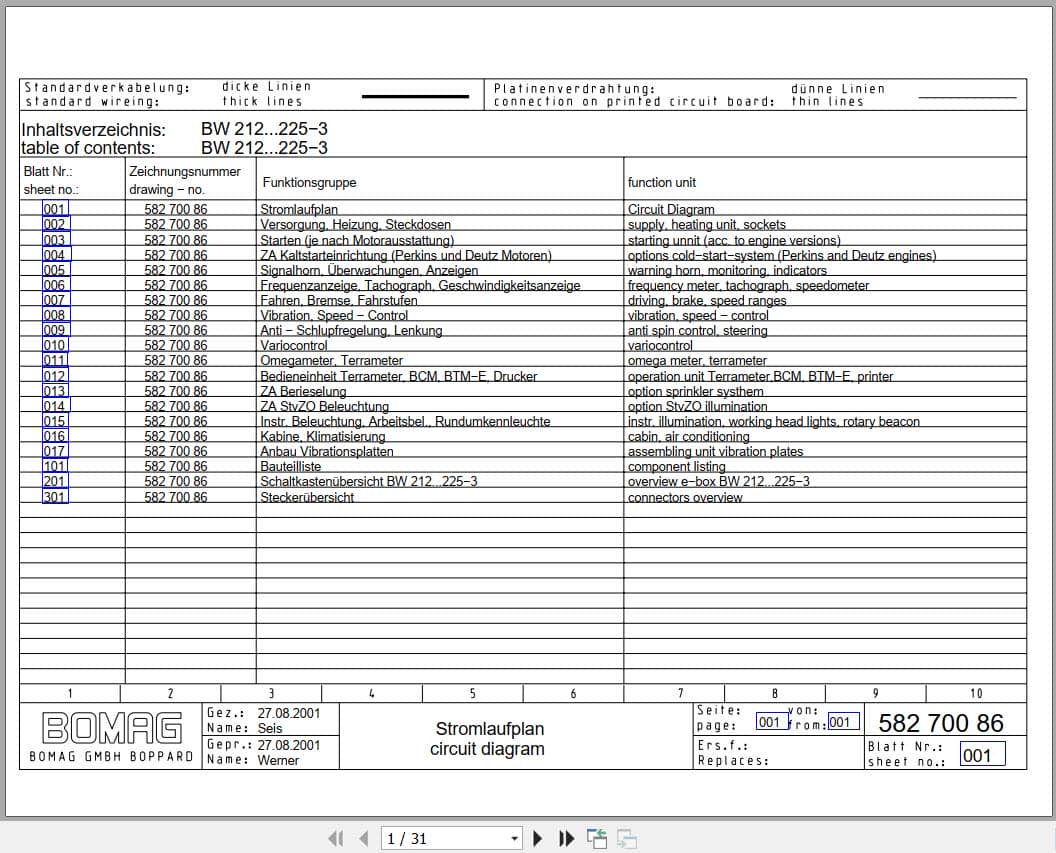The image size is (1056, 853).
Task: Open sheet 003 starting unit link
Action: 55,240
